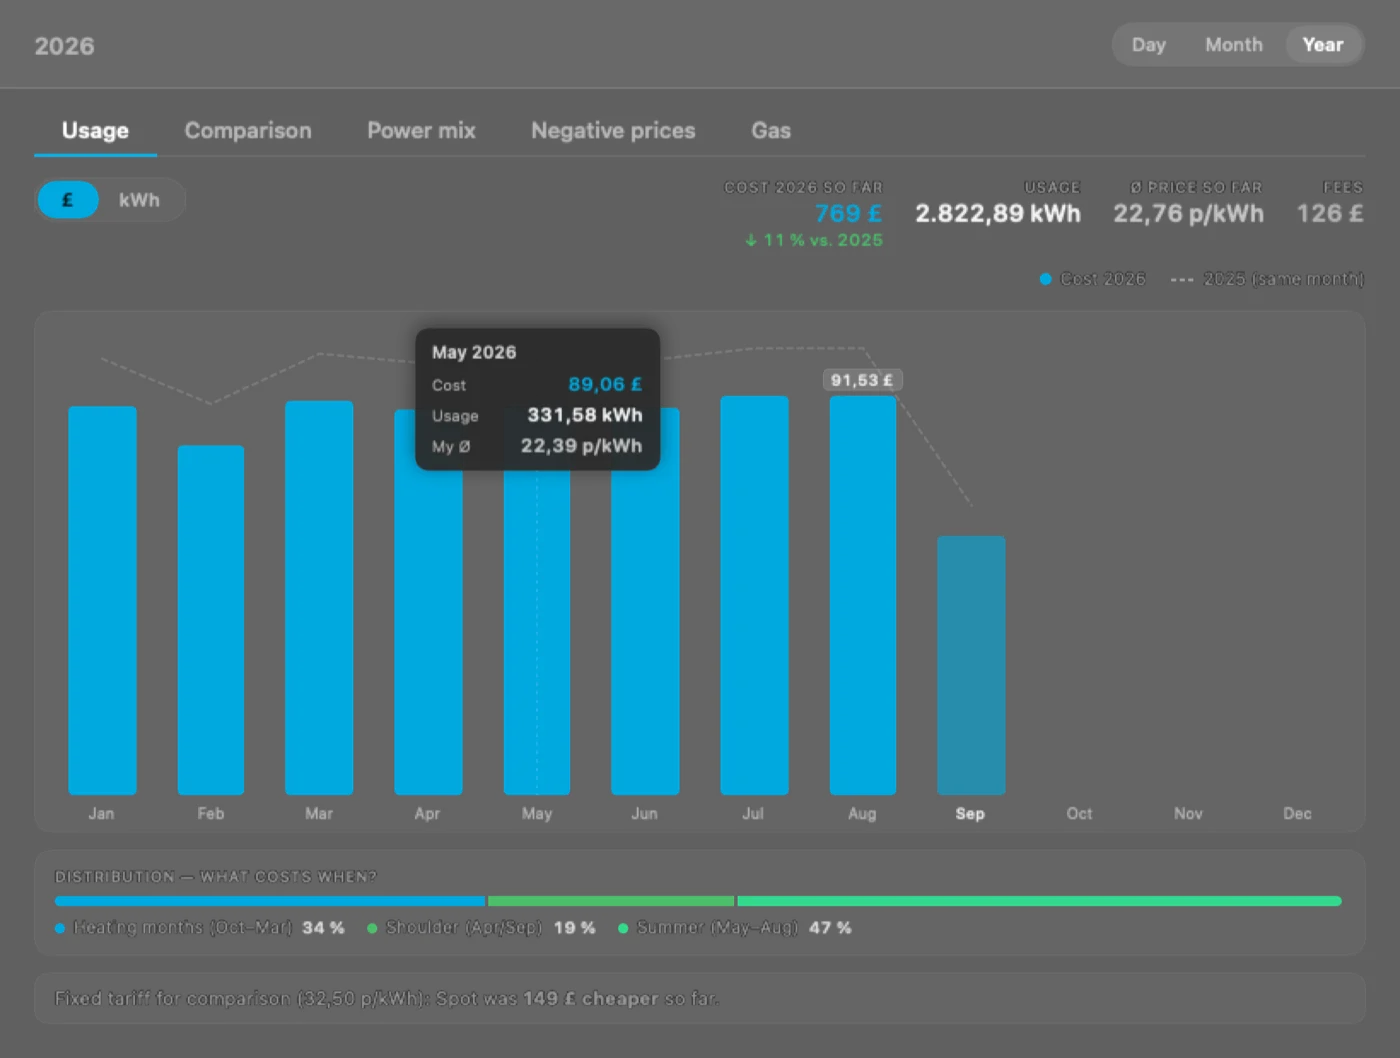Click the 126 £ fees value

pyautogui.click(x=1330, y=213)
